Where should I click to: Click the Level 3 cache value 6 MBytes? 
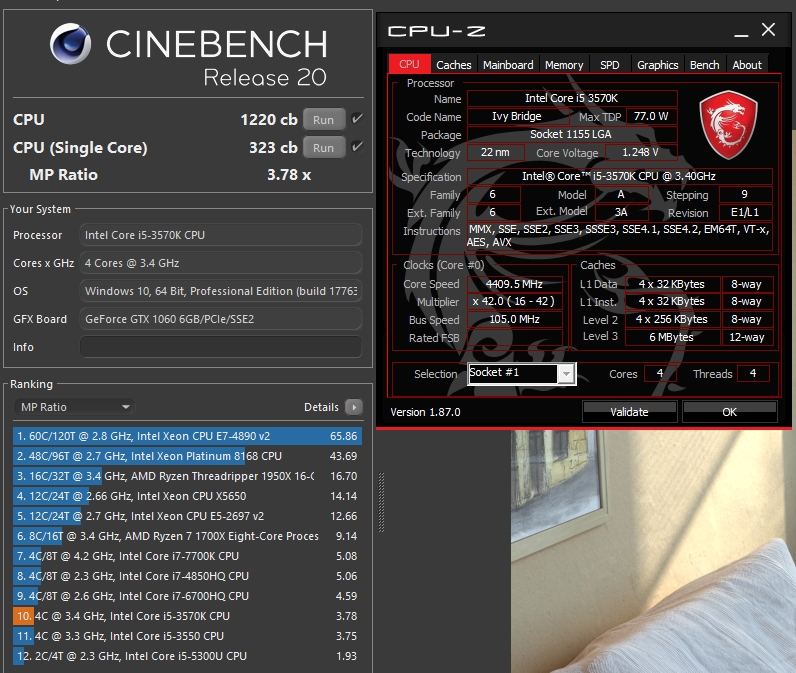(x=672, y=337)
